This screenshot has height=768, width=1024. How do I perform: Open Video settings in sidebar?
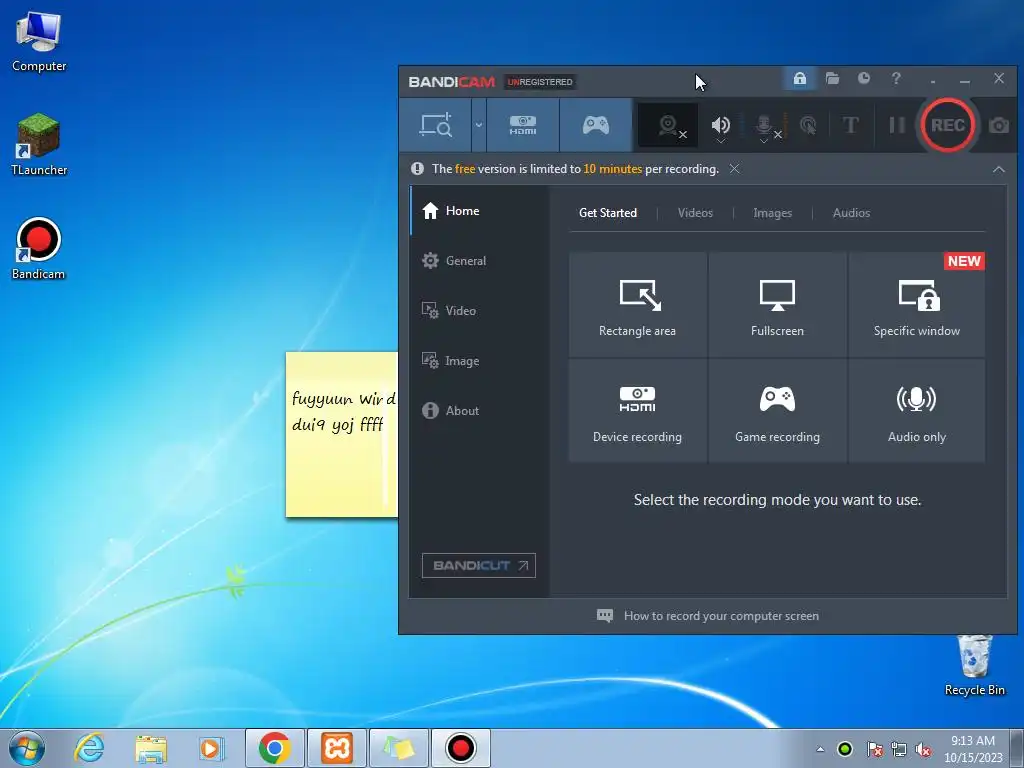tap(480, 311)
